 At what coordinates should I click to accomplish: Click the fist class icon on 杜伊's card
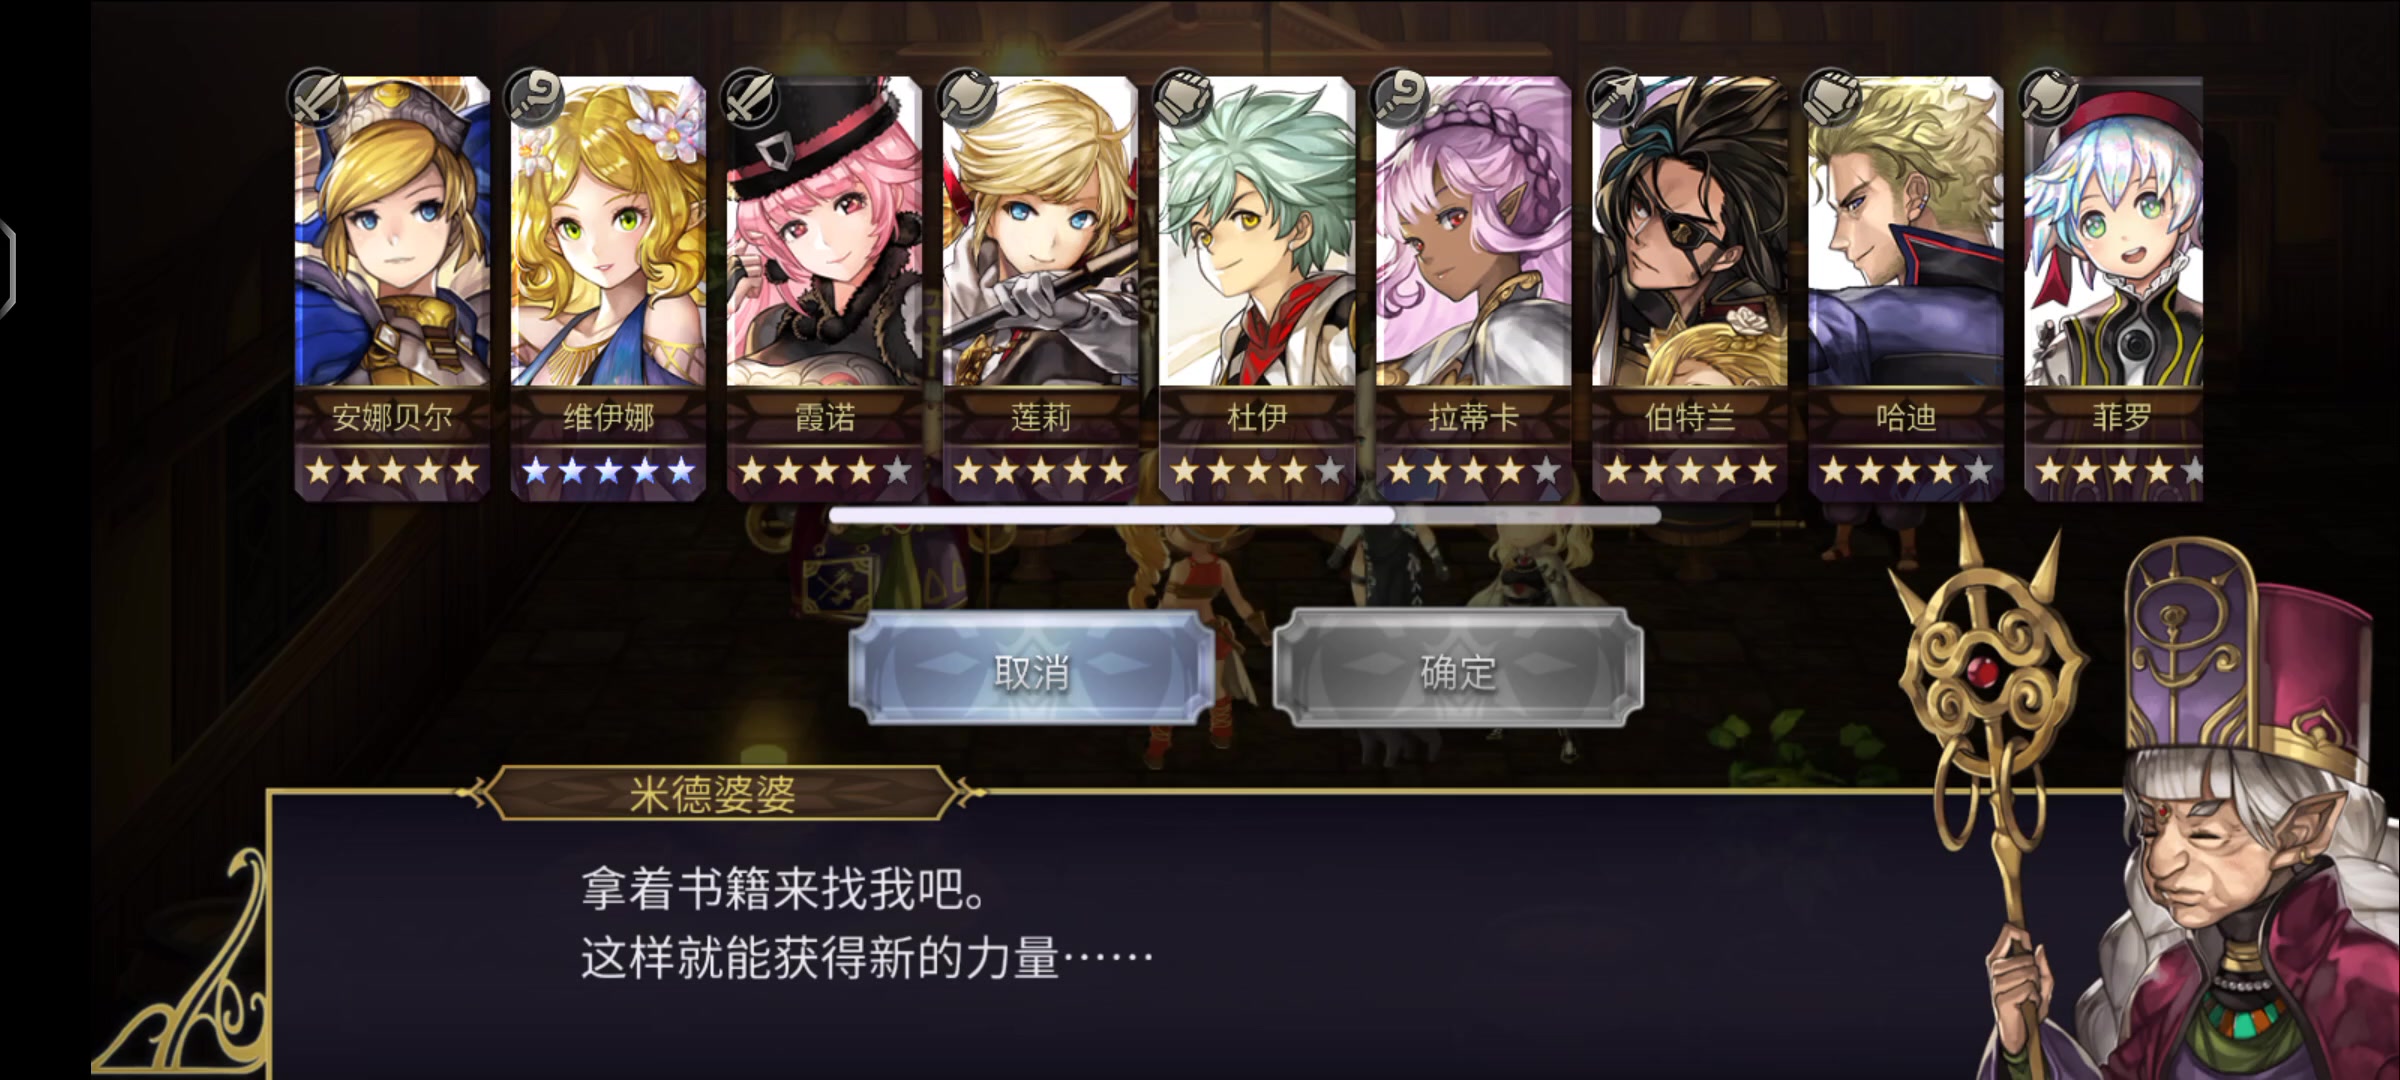pyautogui.click(x=1182, y=97)
